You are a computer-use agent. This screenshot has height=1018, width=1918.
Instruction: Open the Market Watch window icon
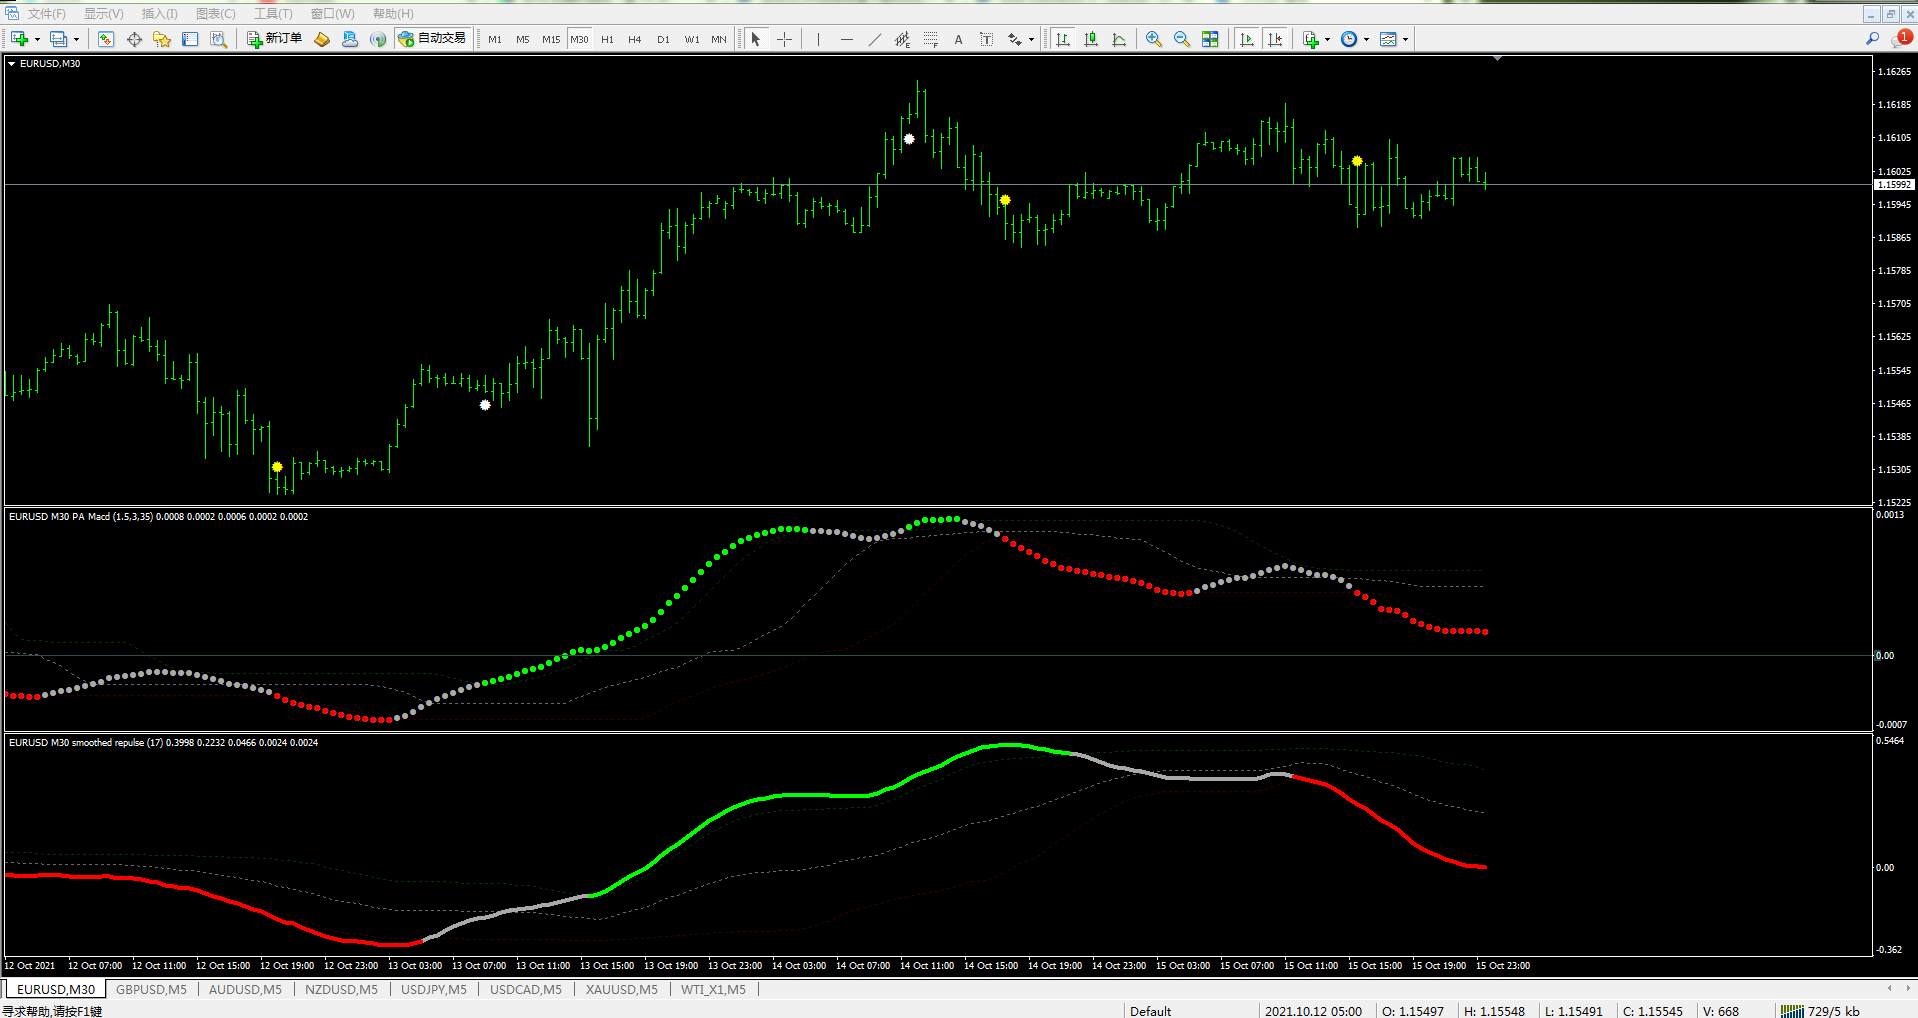click(x=106, y=39)
